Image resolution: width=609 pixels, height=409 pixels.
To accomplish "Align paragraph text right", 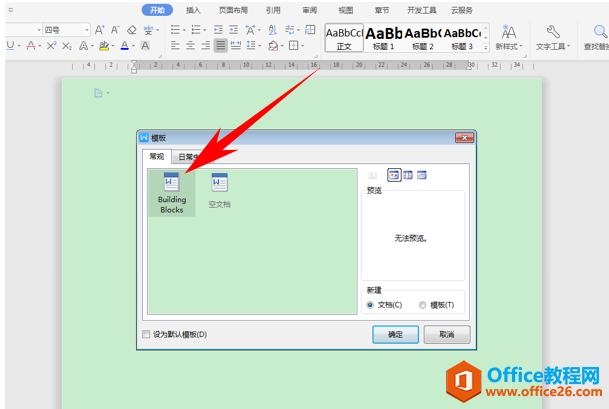I will click(205, 45).
